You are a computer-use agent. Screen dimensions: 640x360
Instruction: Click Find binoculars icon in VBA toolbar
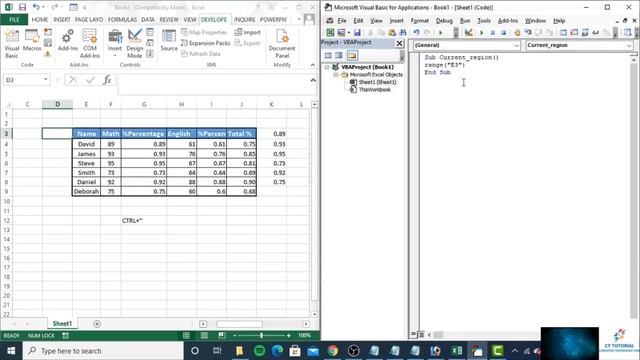tap(402, 33)
